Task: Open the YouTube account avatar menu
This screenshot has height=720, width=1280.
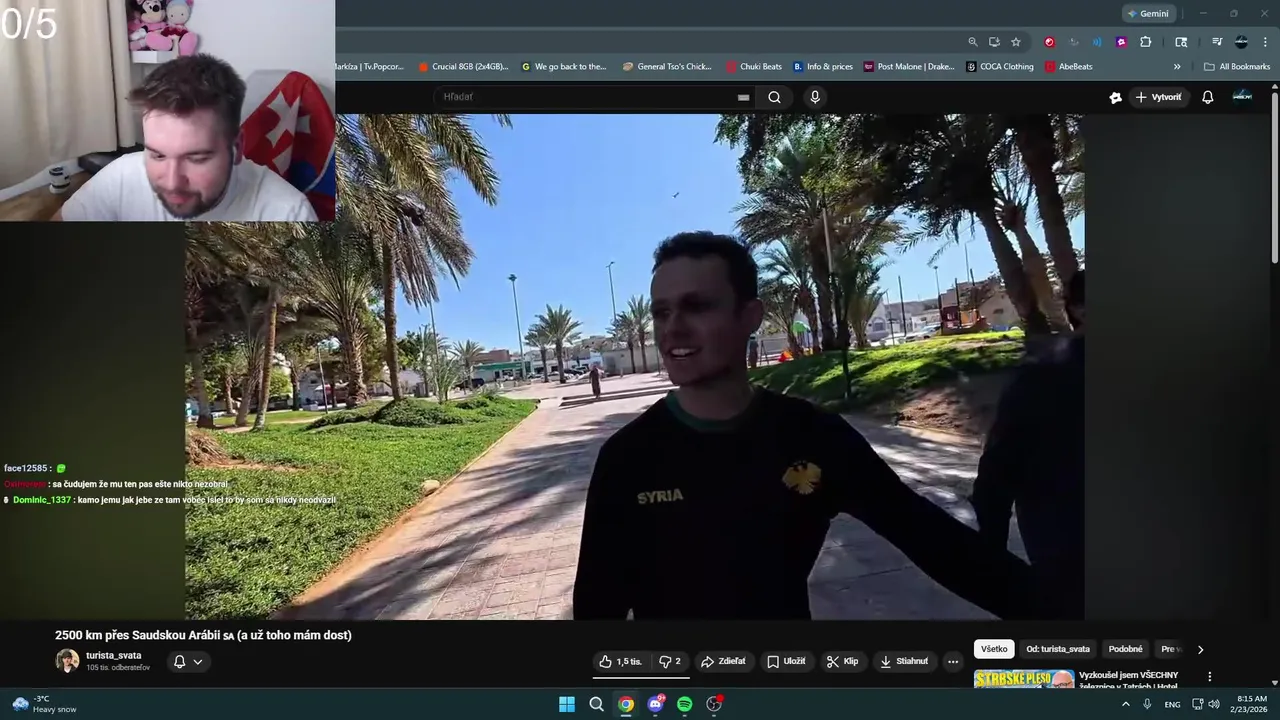Action: [1242, 96]
